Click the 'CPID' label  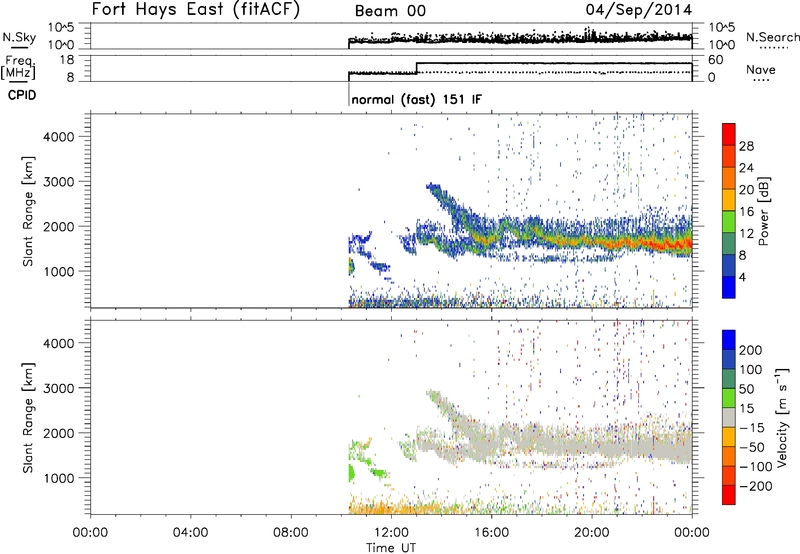tap(22, 95)
